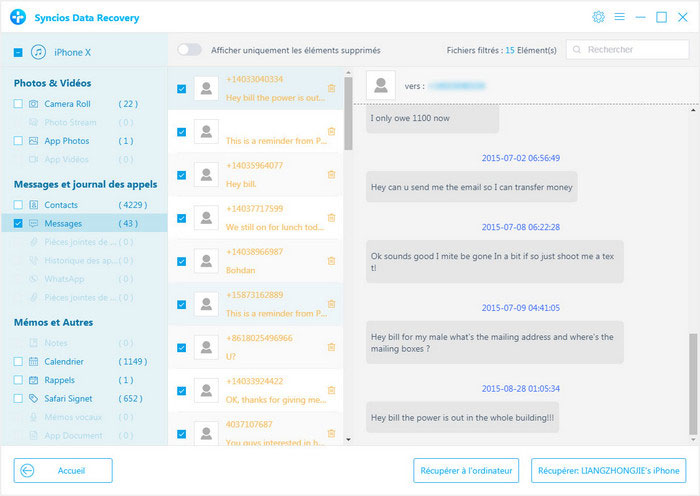700x496 pixels.
Task: Toggle show only deleted items switch
Action: click(189, 50)
